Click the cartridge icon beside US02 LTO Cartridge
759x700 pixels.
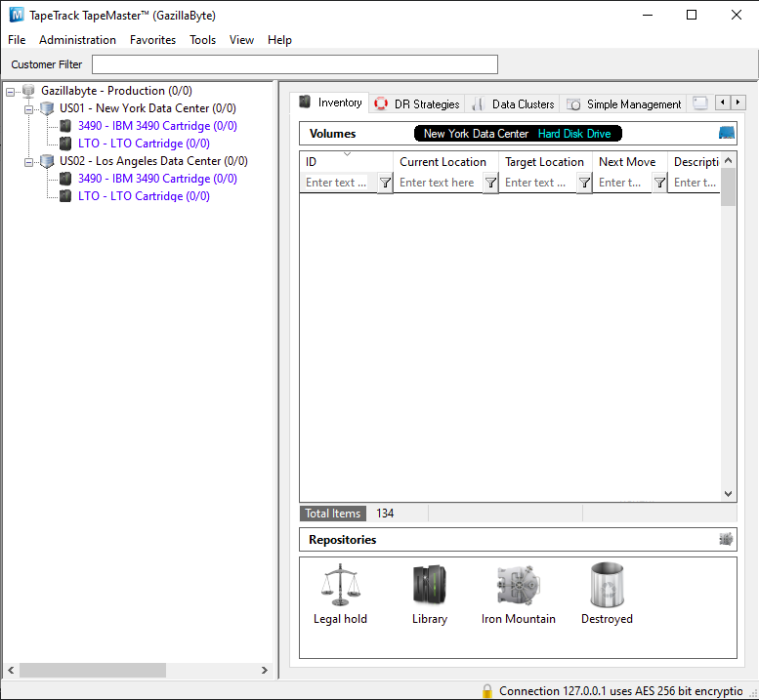[65, 196]
